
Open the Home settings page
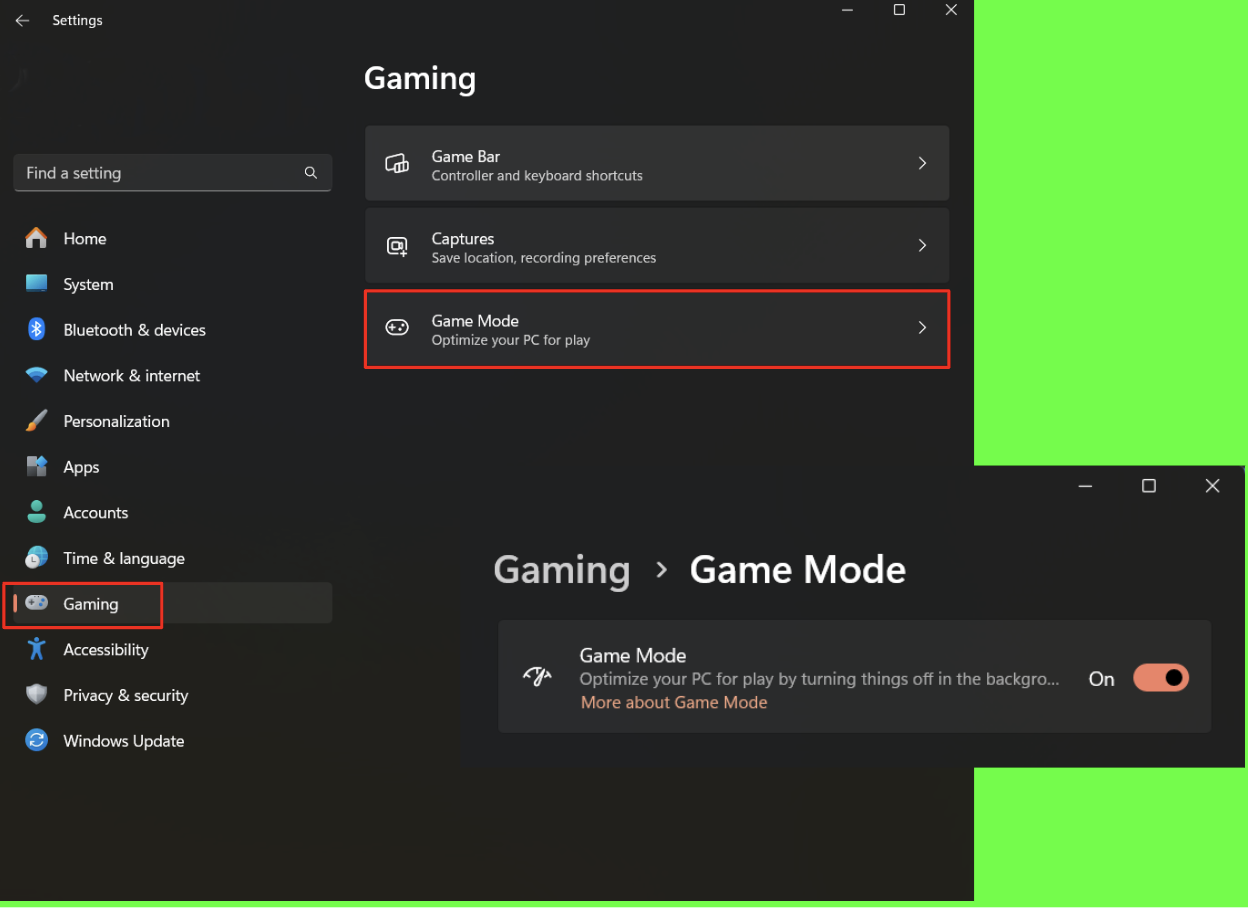click(x=172, y=238)
